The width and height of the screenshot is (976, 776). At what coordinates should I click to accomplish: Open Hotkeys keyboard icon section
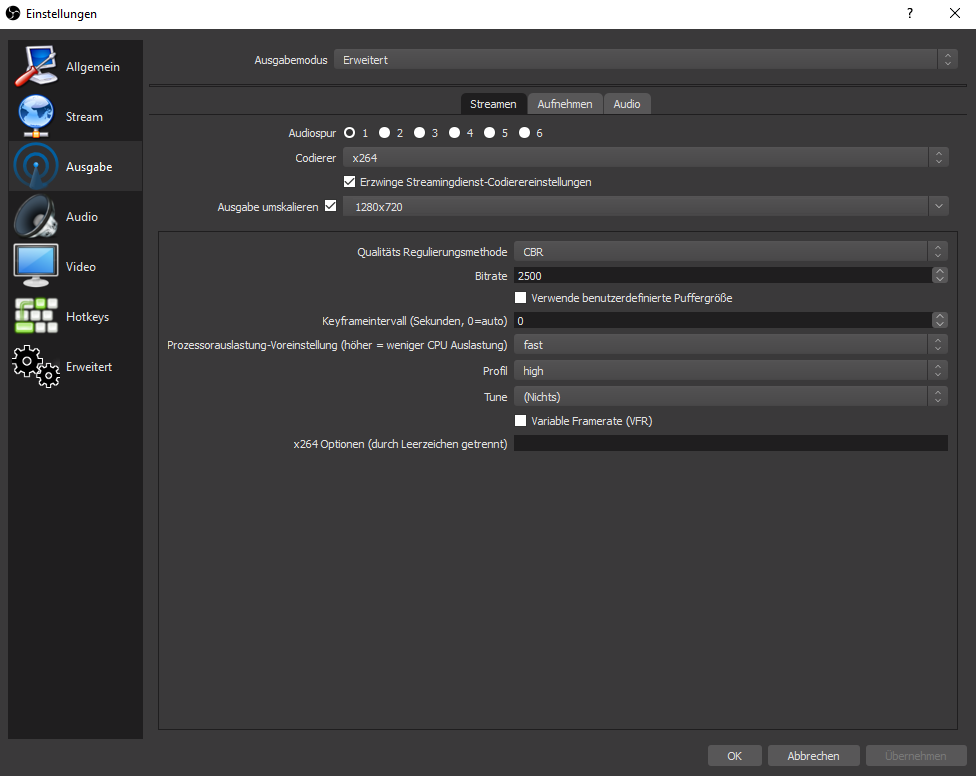36,316
